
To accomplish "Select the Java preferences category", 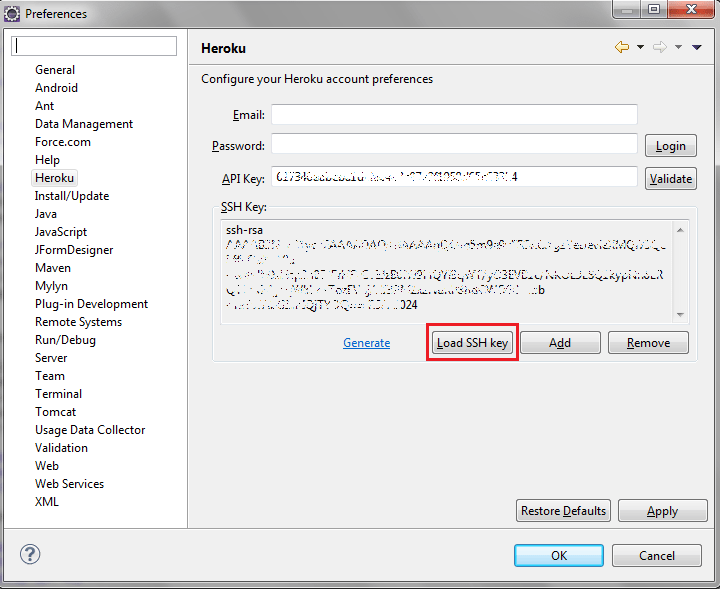I will pyautogui.click(x=45, y=214).
